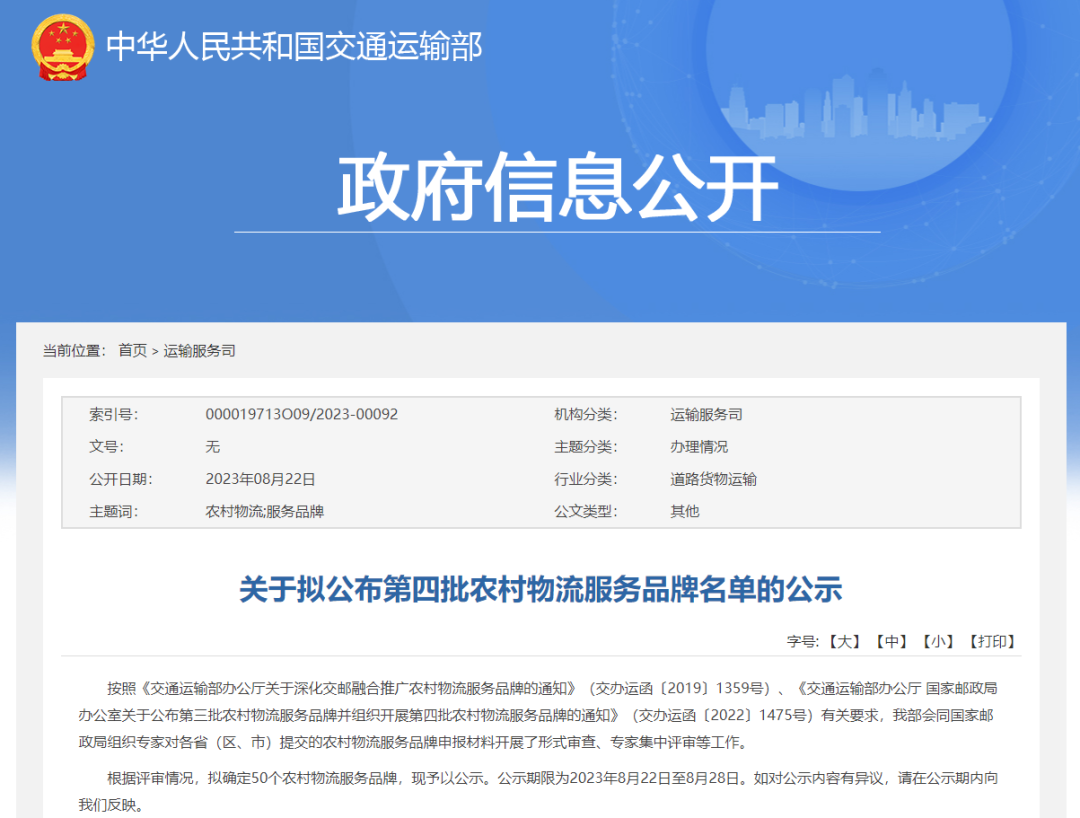The width and height of the screenshot is (1080, 818).
Task: Click the paragraph beginning 按照《交通运输部办公厅
Action: [x=538, y=715]
